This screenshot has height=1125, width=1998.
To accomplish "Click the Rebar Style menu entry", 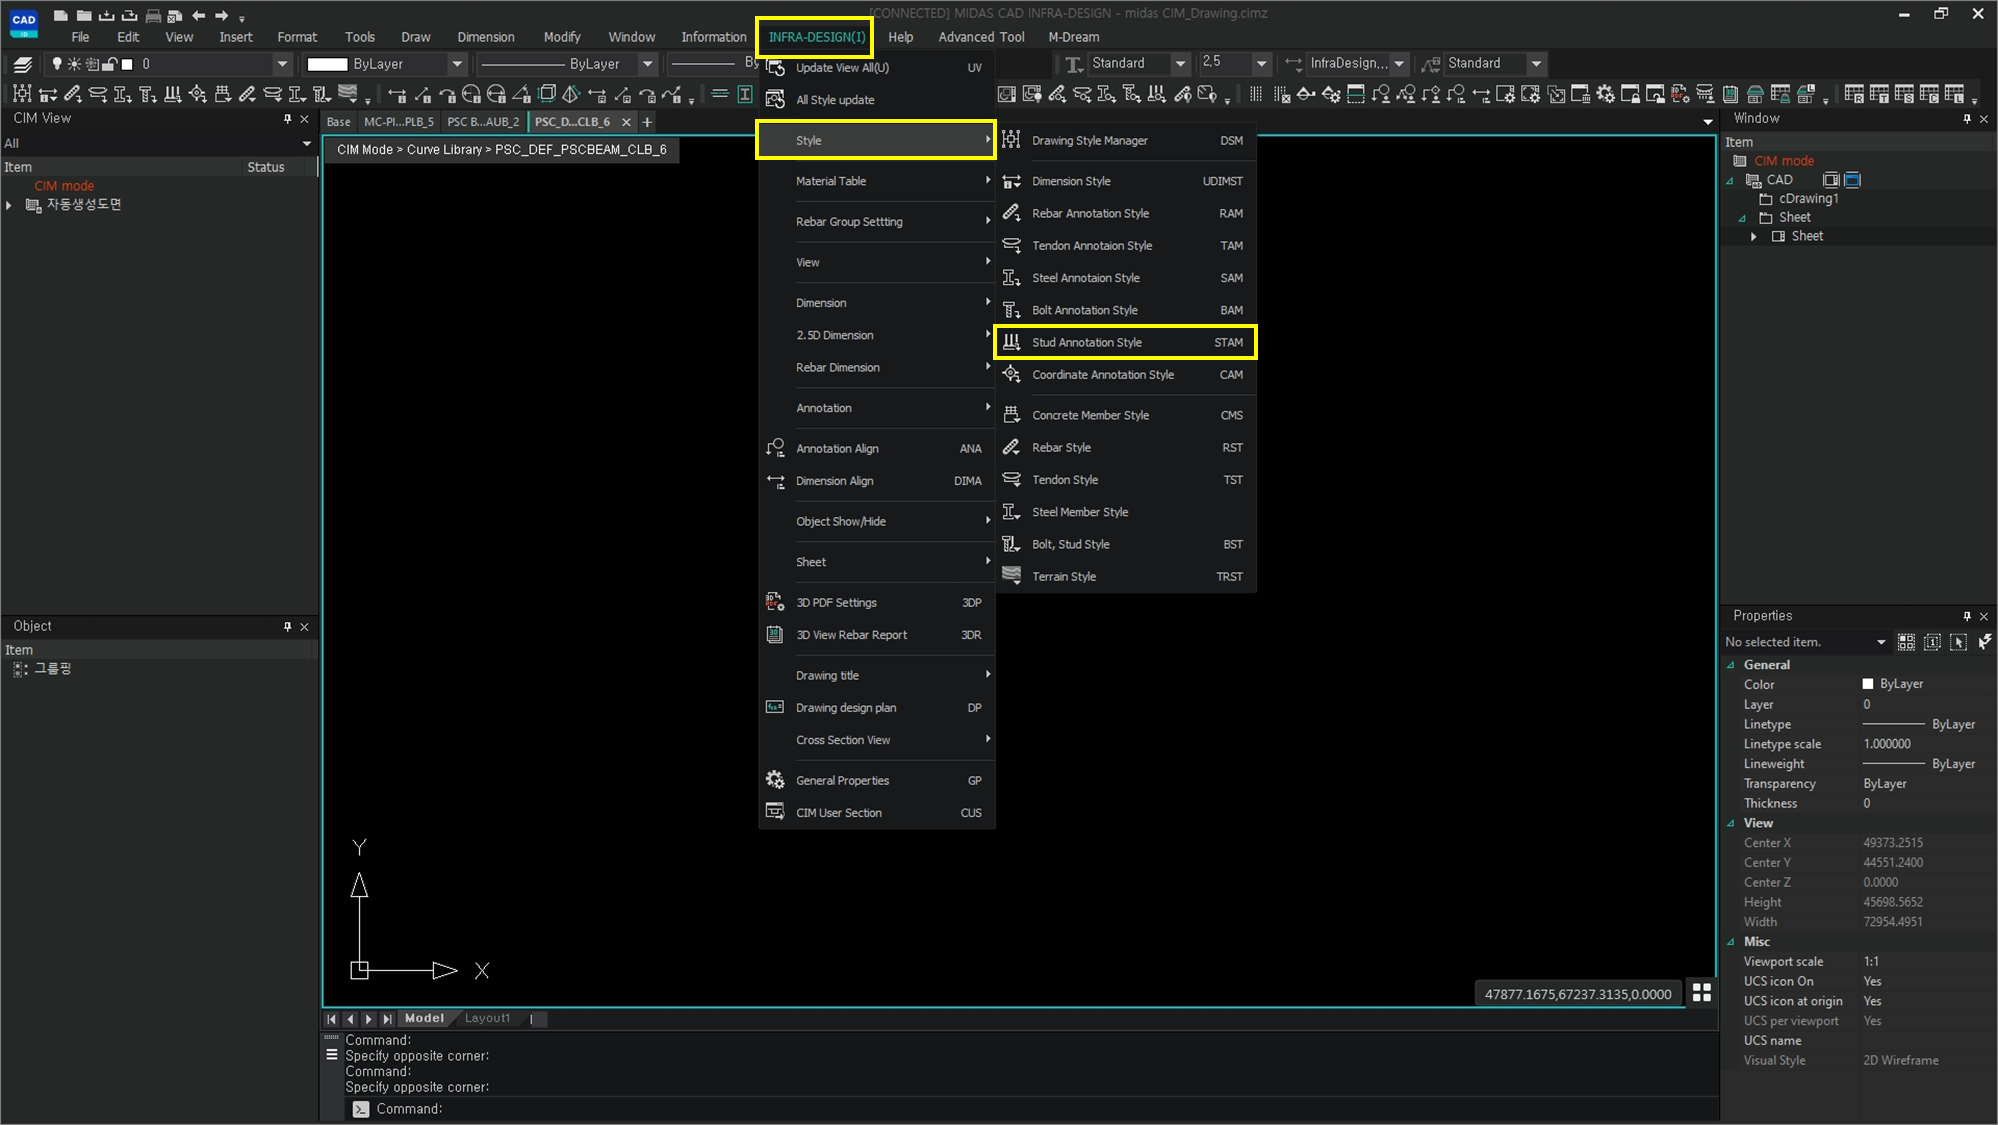I will [x=1125, y=447].
